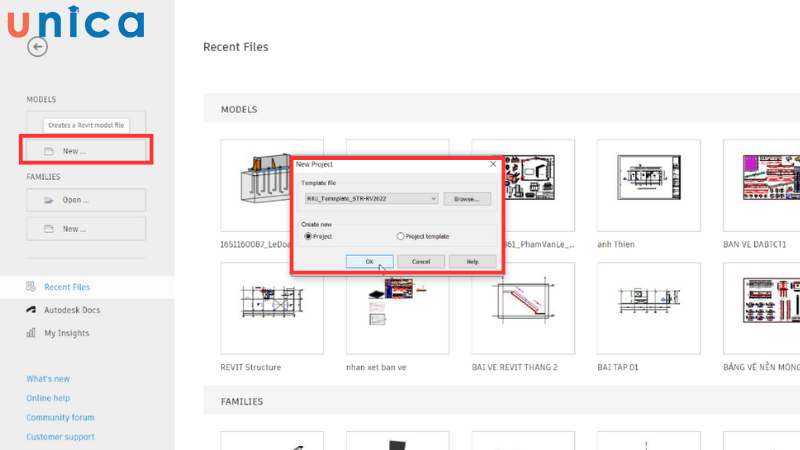Open the anh Thien model thumbnail
This screenshot has height=450, width=800.
[x=648, y=185]
